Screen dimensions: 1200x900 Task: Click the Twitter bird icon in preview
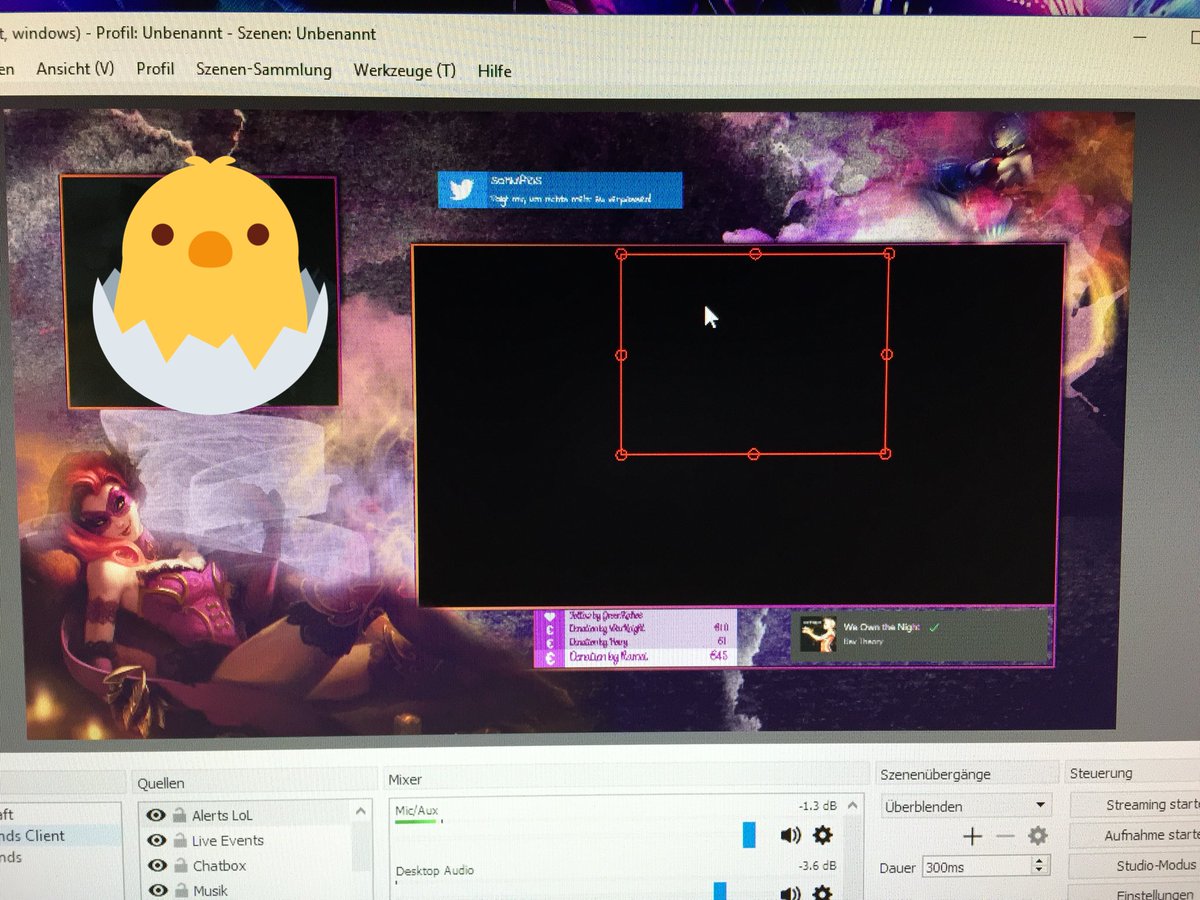coord(460,190)
